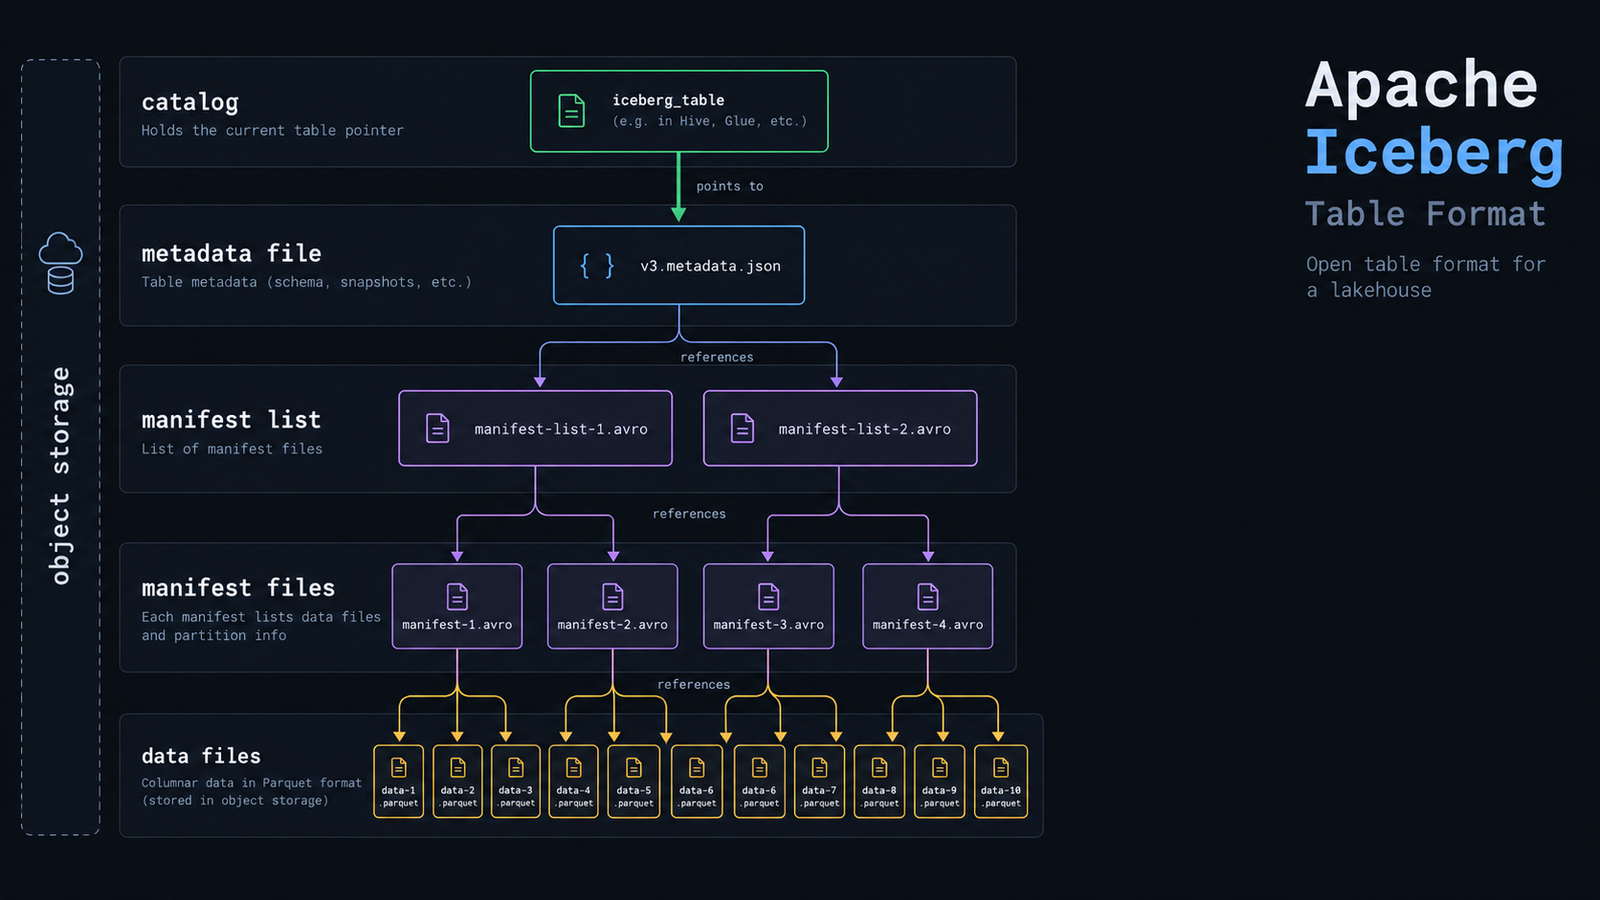Select the document icon above manifest-4.avro
The image size is (1600, 900).
click(x=928, y=597)
